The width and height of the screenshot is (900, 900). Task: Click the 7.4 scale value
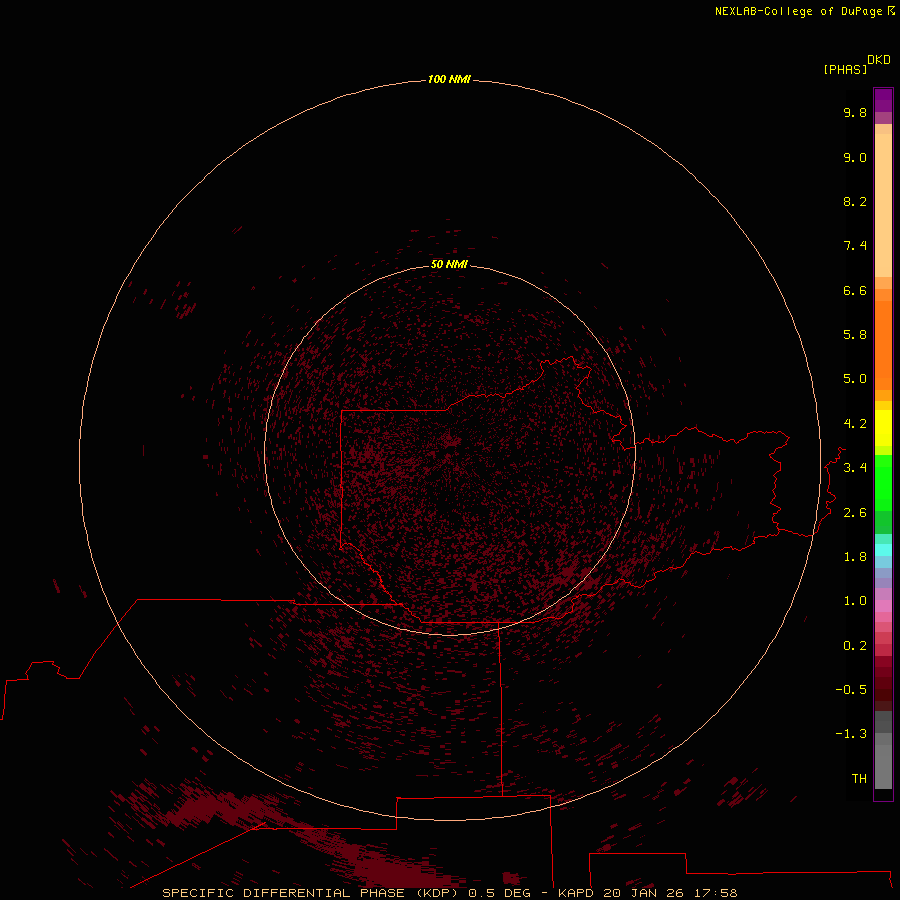pyautogui.click(x=855, y=246)
